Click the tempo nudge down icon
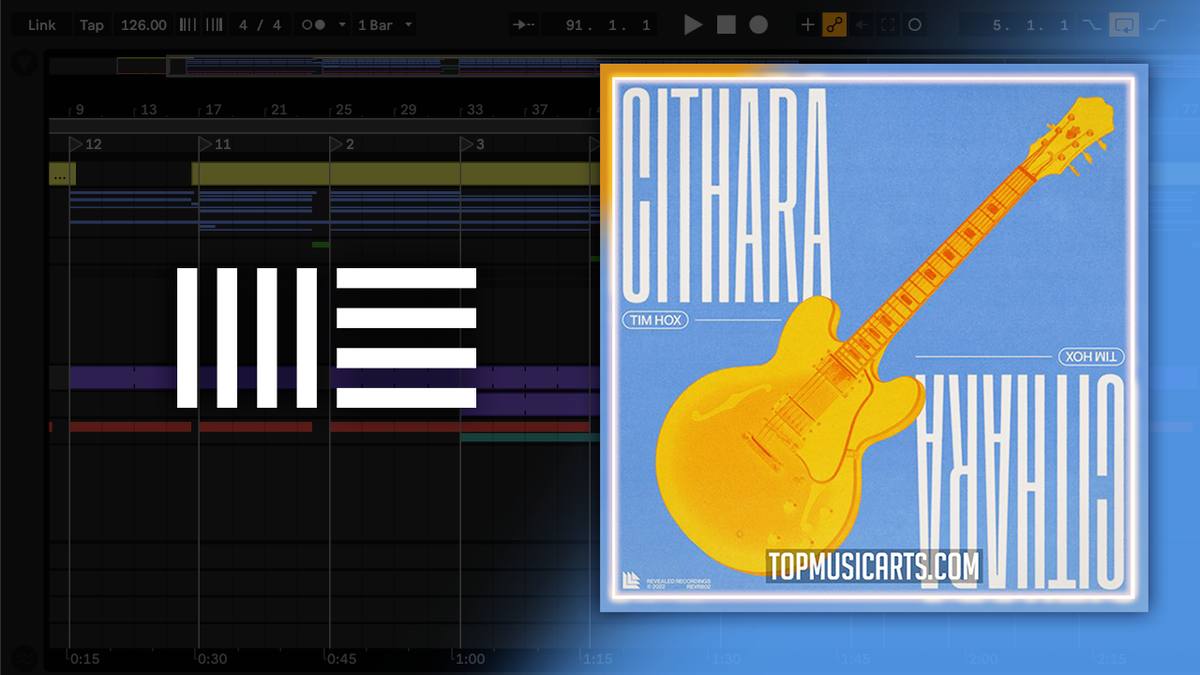The image size is (1200, 675). tap(185, 24)
